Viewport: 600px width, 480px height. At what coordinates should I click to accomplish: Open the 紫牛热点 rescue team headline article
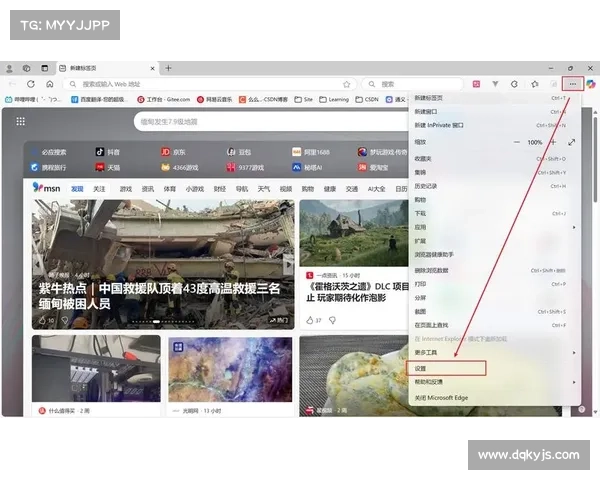pos(160,296)
